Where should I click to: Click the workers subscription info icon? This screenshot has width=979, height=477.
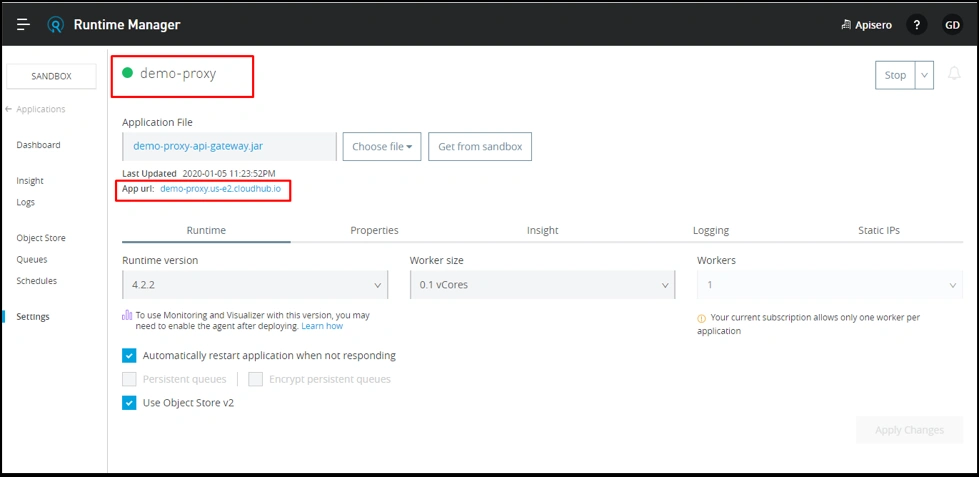point(701,318)
